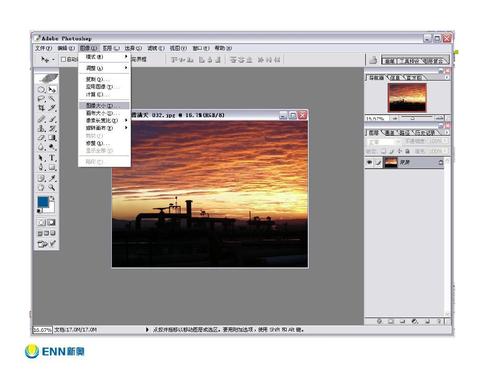The width and height of the screenshot is (500, 375).
Task: Toggle the eye visibility of the background layer
Action: 369,163
